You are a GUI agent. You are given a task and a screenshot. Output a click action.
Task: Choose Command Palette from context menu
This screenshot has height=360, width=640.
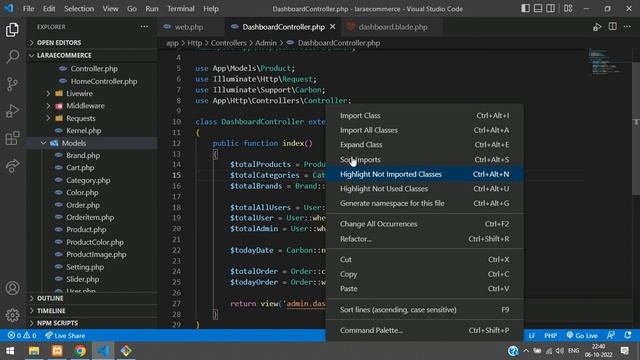click(x=424, y=330)
